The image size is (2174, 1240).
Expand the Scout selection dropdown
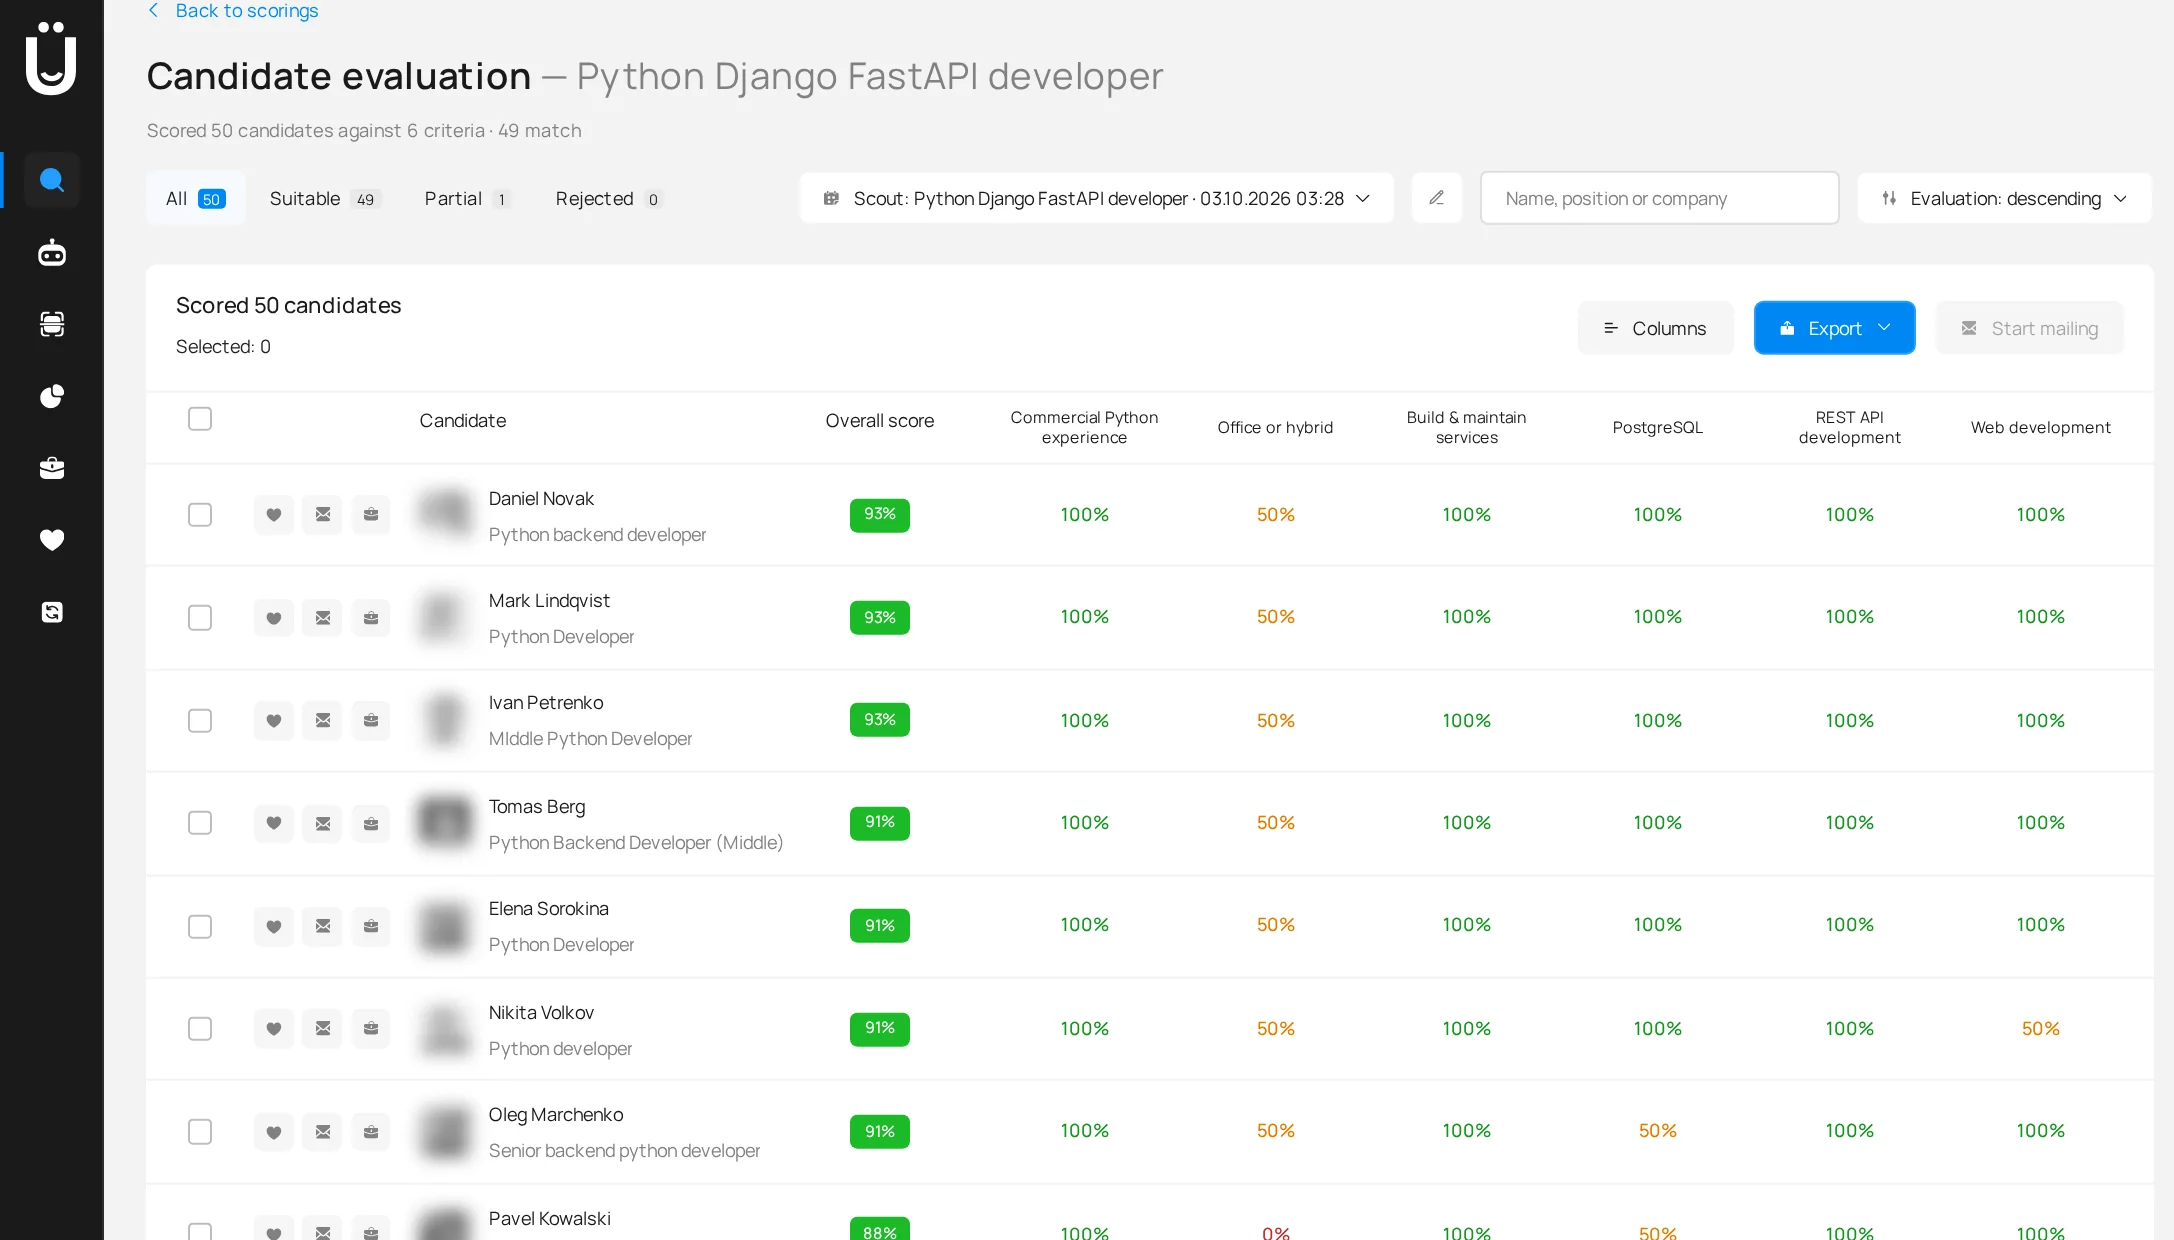point(1096,198)
